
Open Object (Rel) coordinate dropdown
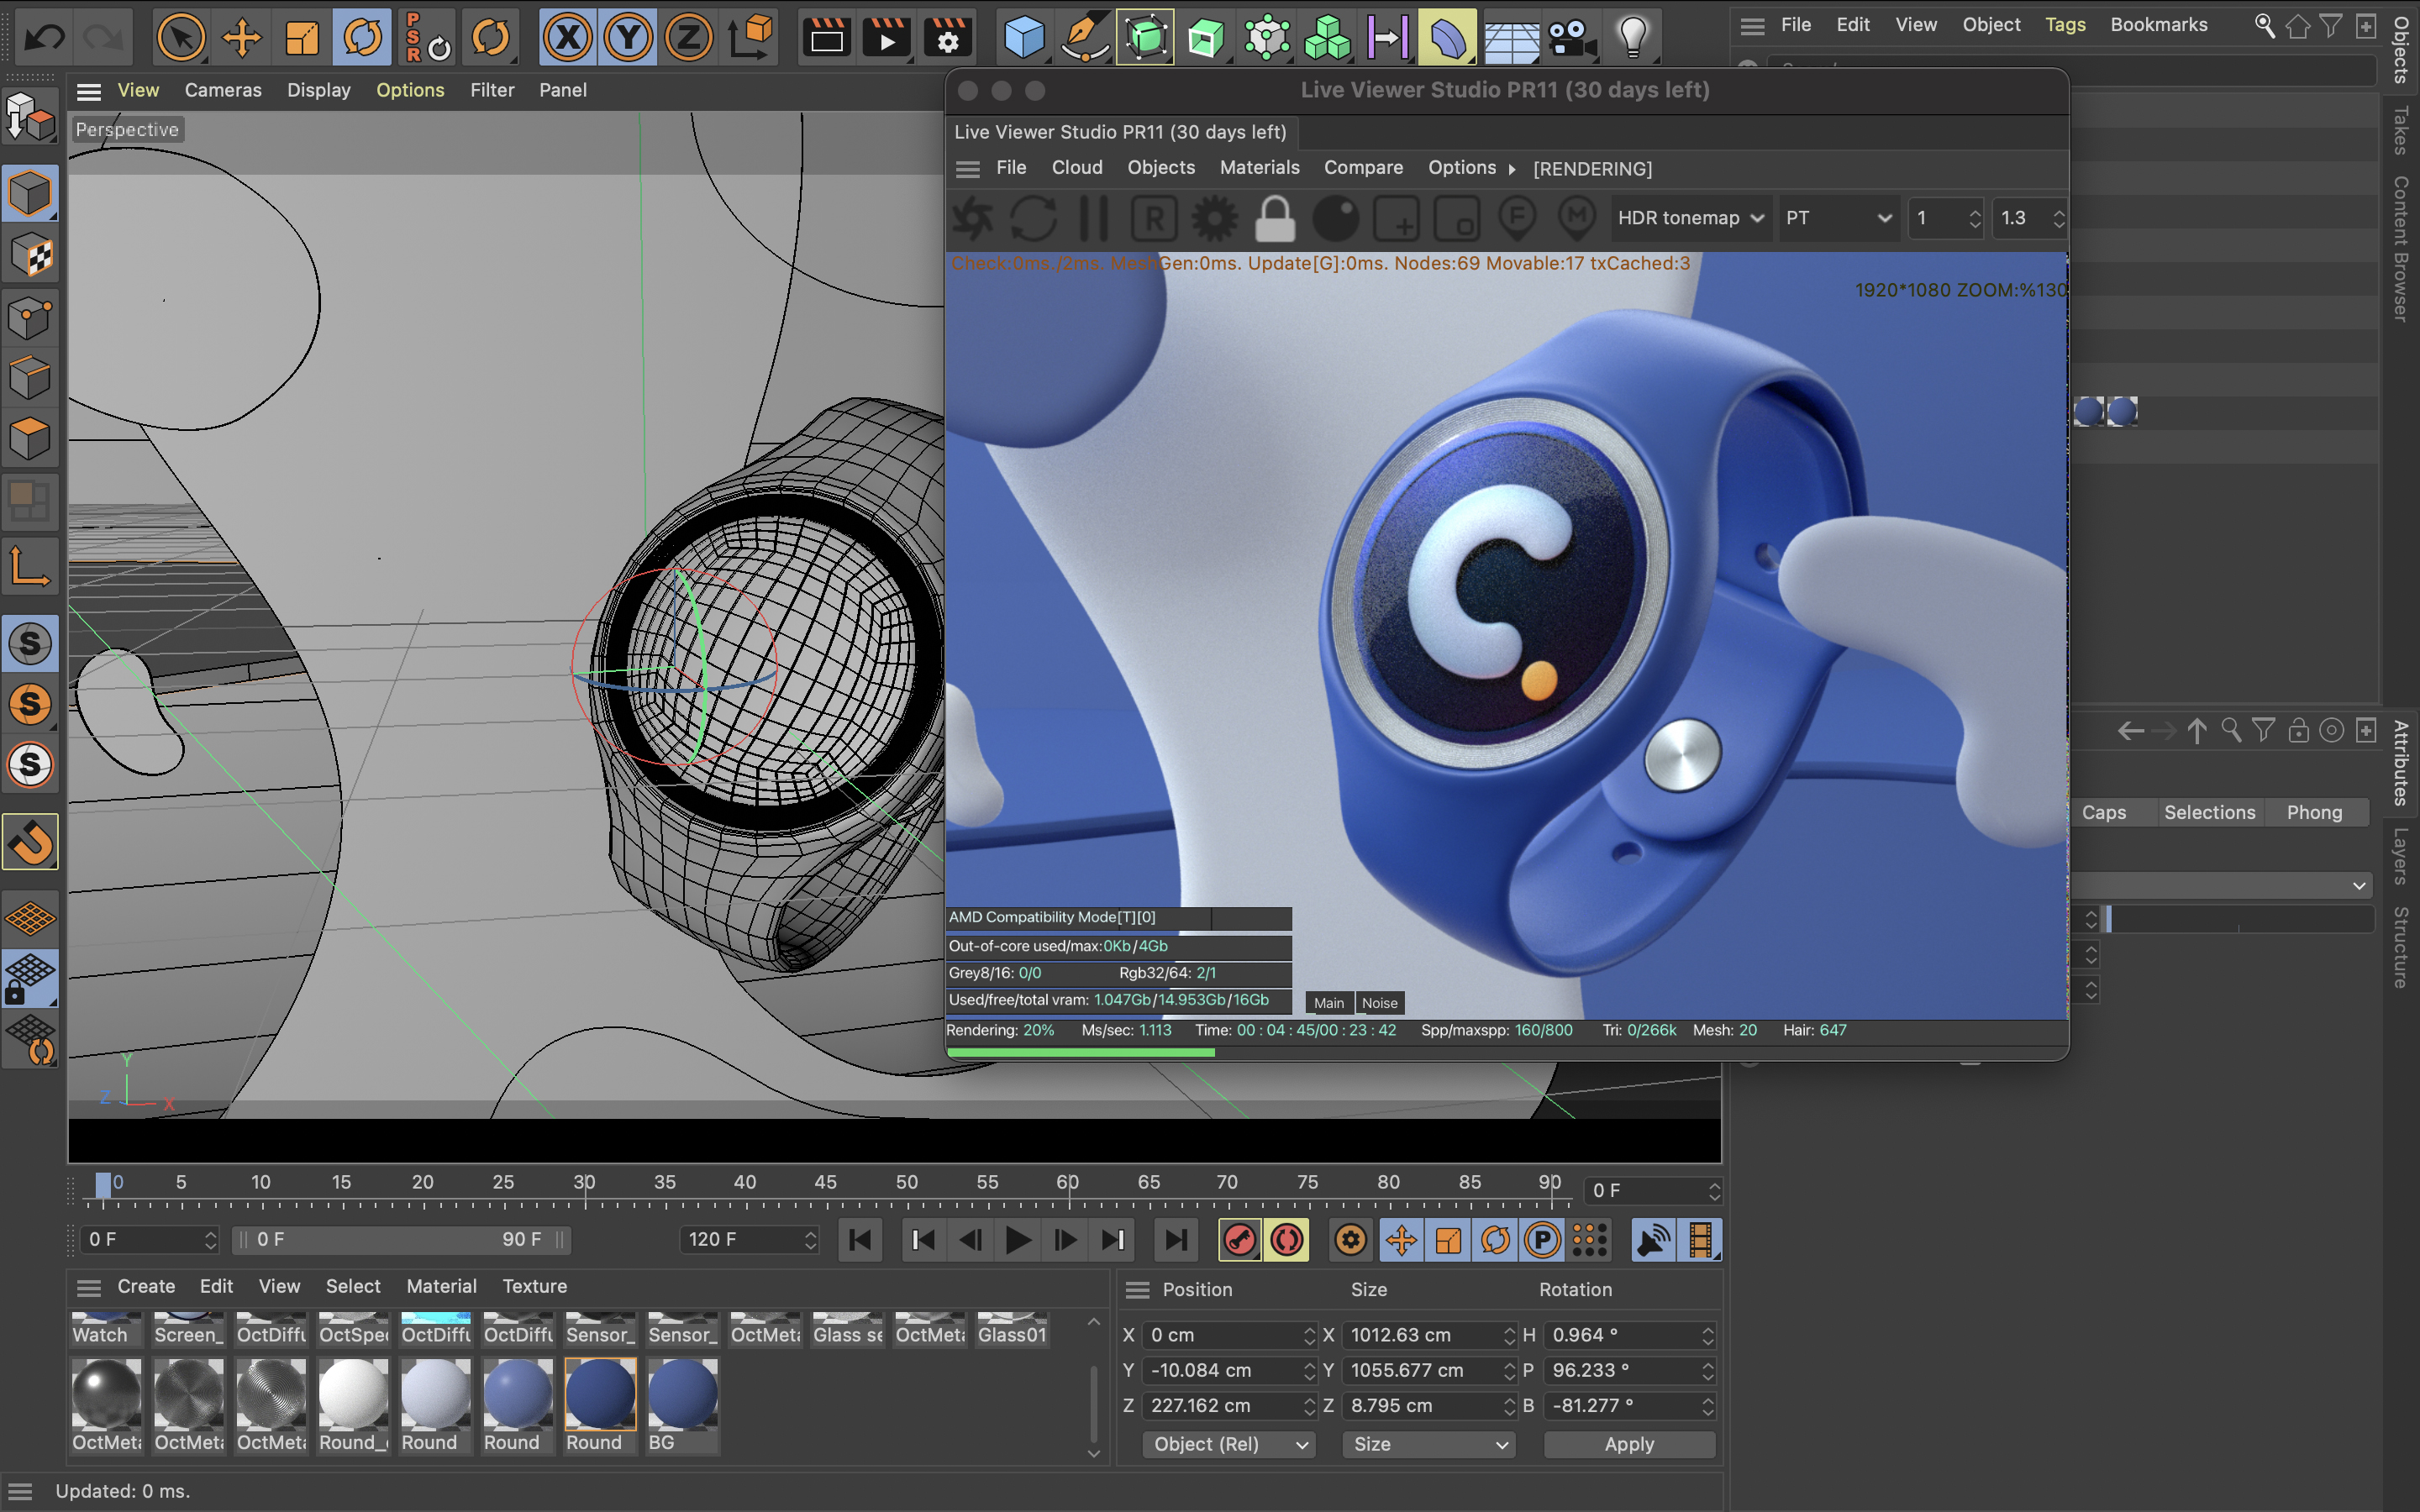point(1229,1444)
